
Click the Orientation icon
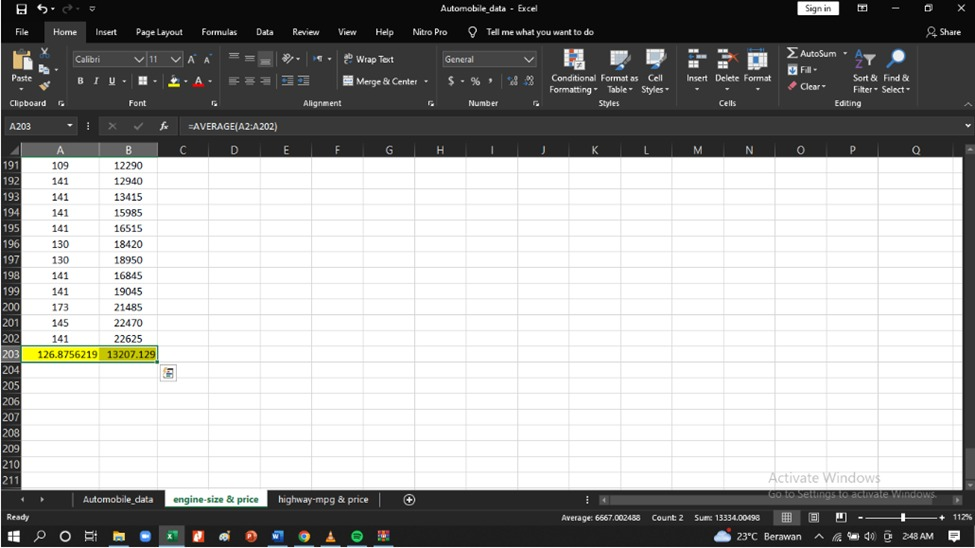[x=288, y=58]
